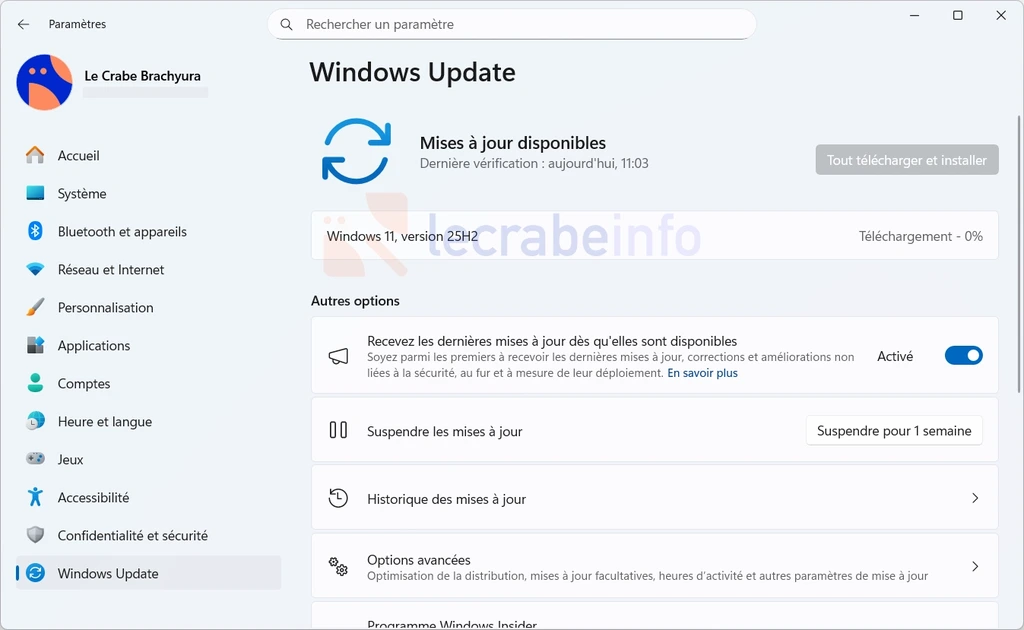Close the Paramètres window
This screenshot has height=630, width=1024.
(x=1000, y=15)
